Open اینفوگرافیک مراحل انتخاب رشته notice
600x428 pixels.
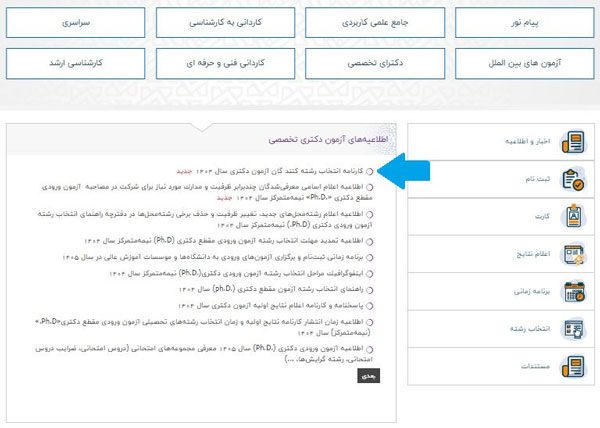[236, 273]
